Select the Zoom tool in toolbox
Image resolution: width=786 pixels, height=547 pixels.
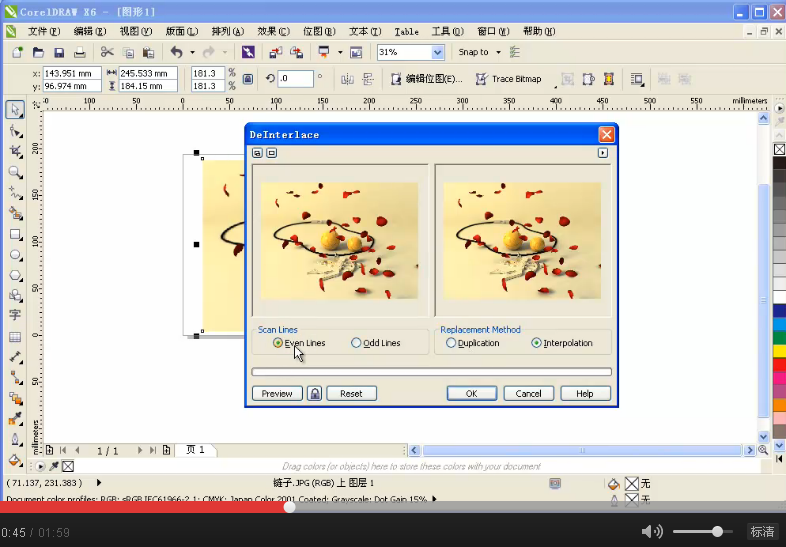point(15,172)
